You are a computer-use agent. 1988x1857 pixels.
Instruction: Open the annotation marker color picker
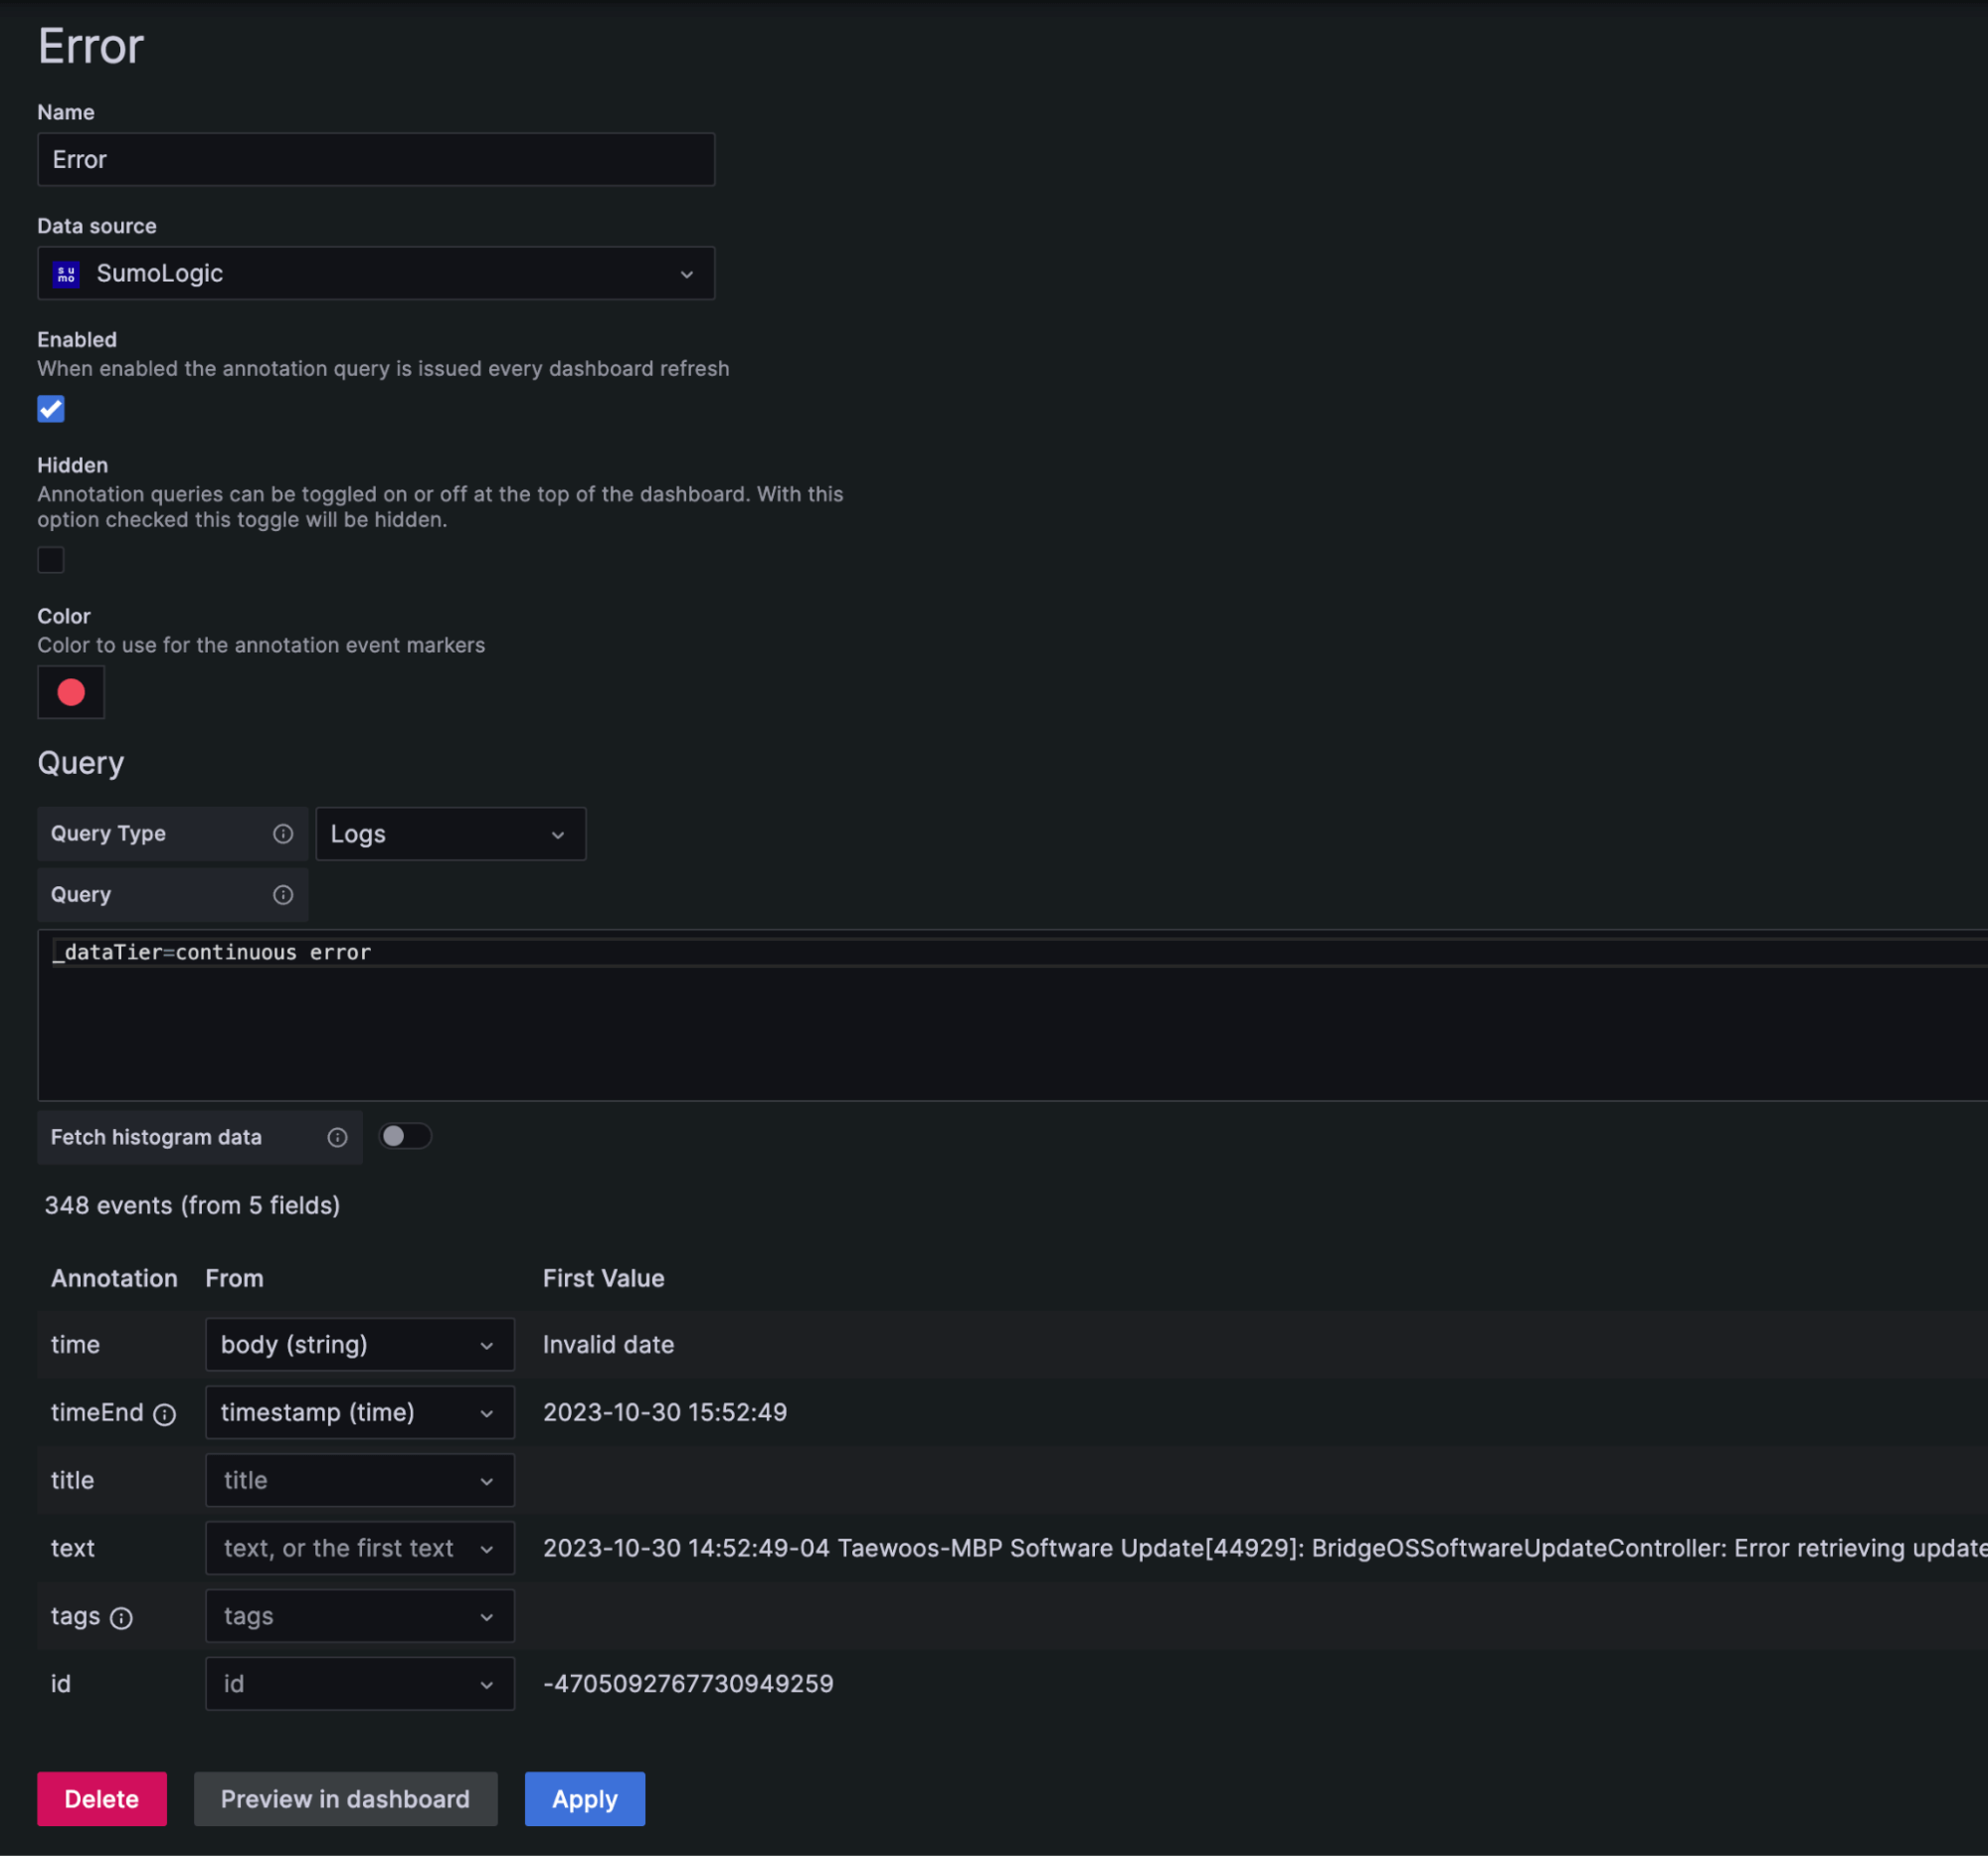point(70,691)
